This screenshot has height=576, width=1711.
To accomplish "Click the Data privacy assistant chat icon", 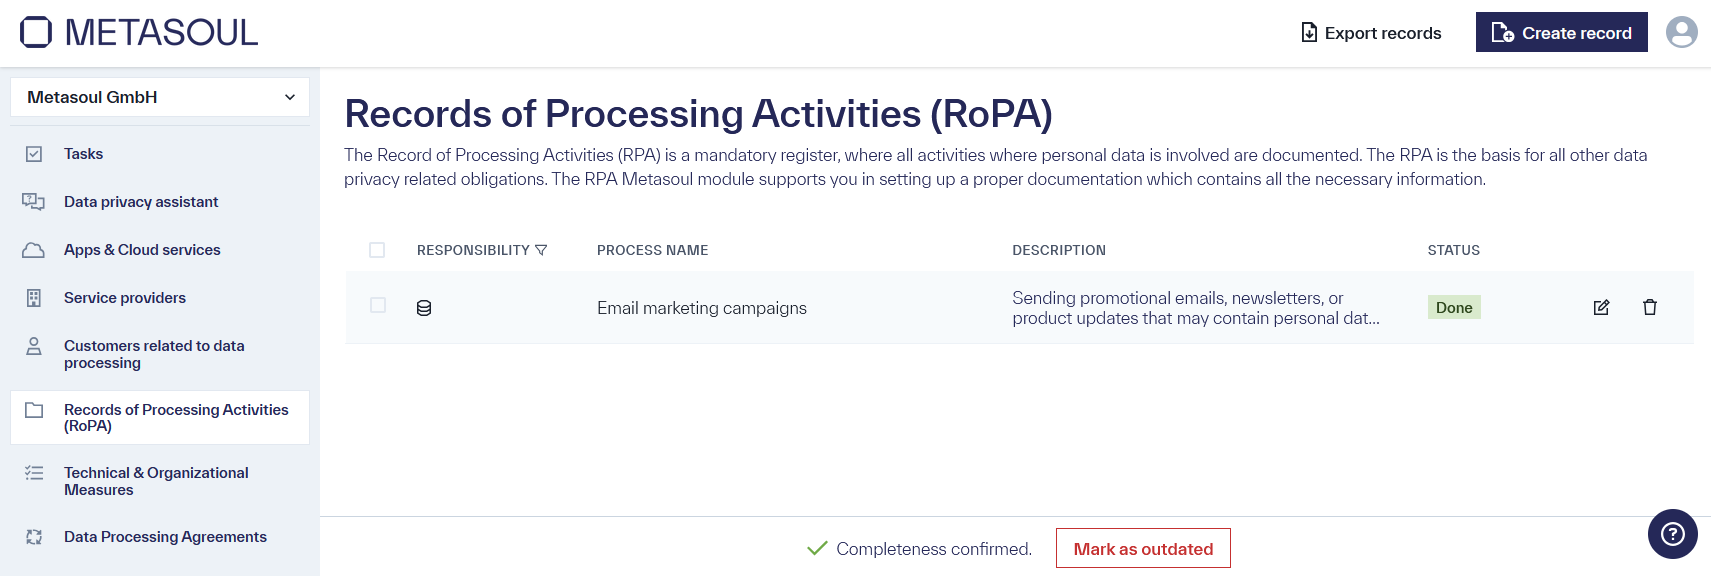I will [x=34, y=202].
